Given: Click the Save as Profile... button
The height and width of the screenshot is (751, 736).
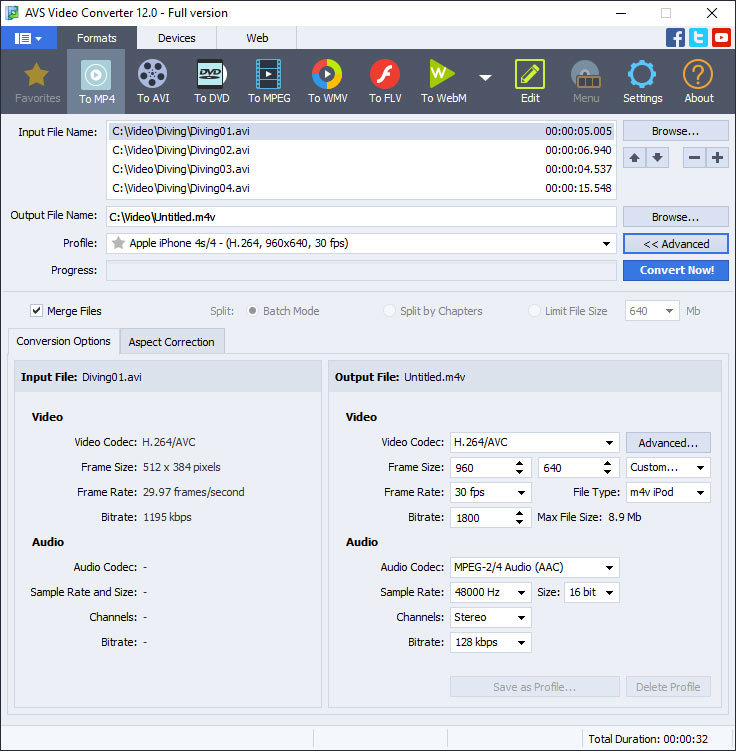Looking at the screenshot, I should tap(534, 687).
